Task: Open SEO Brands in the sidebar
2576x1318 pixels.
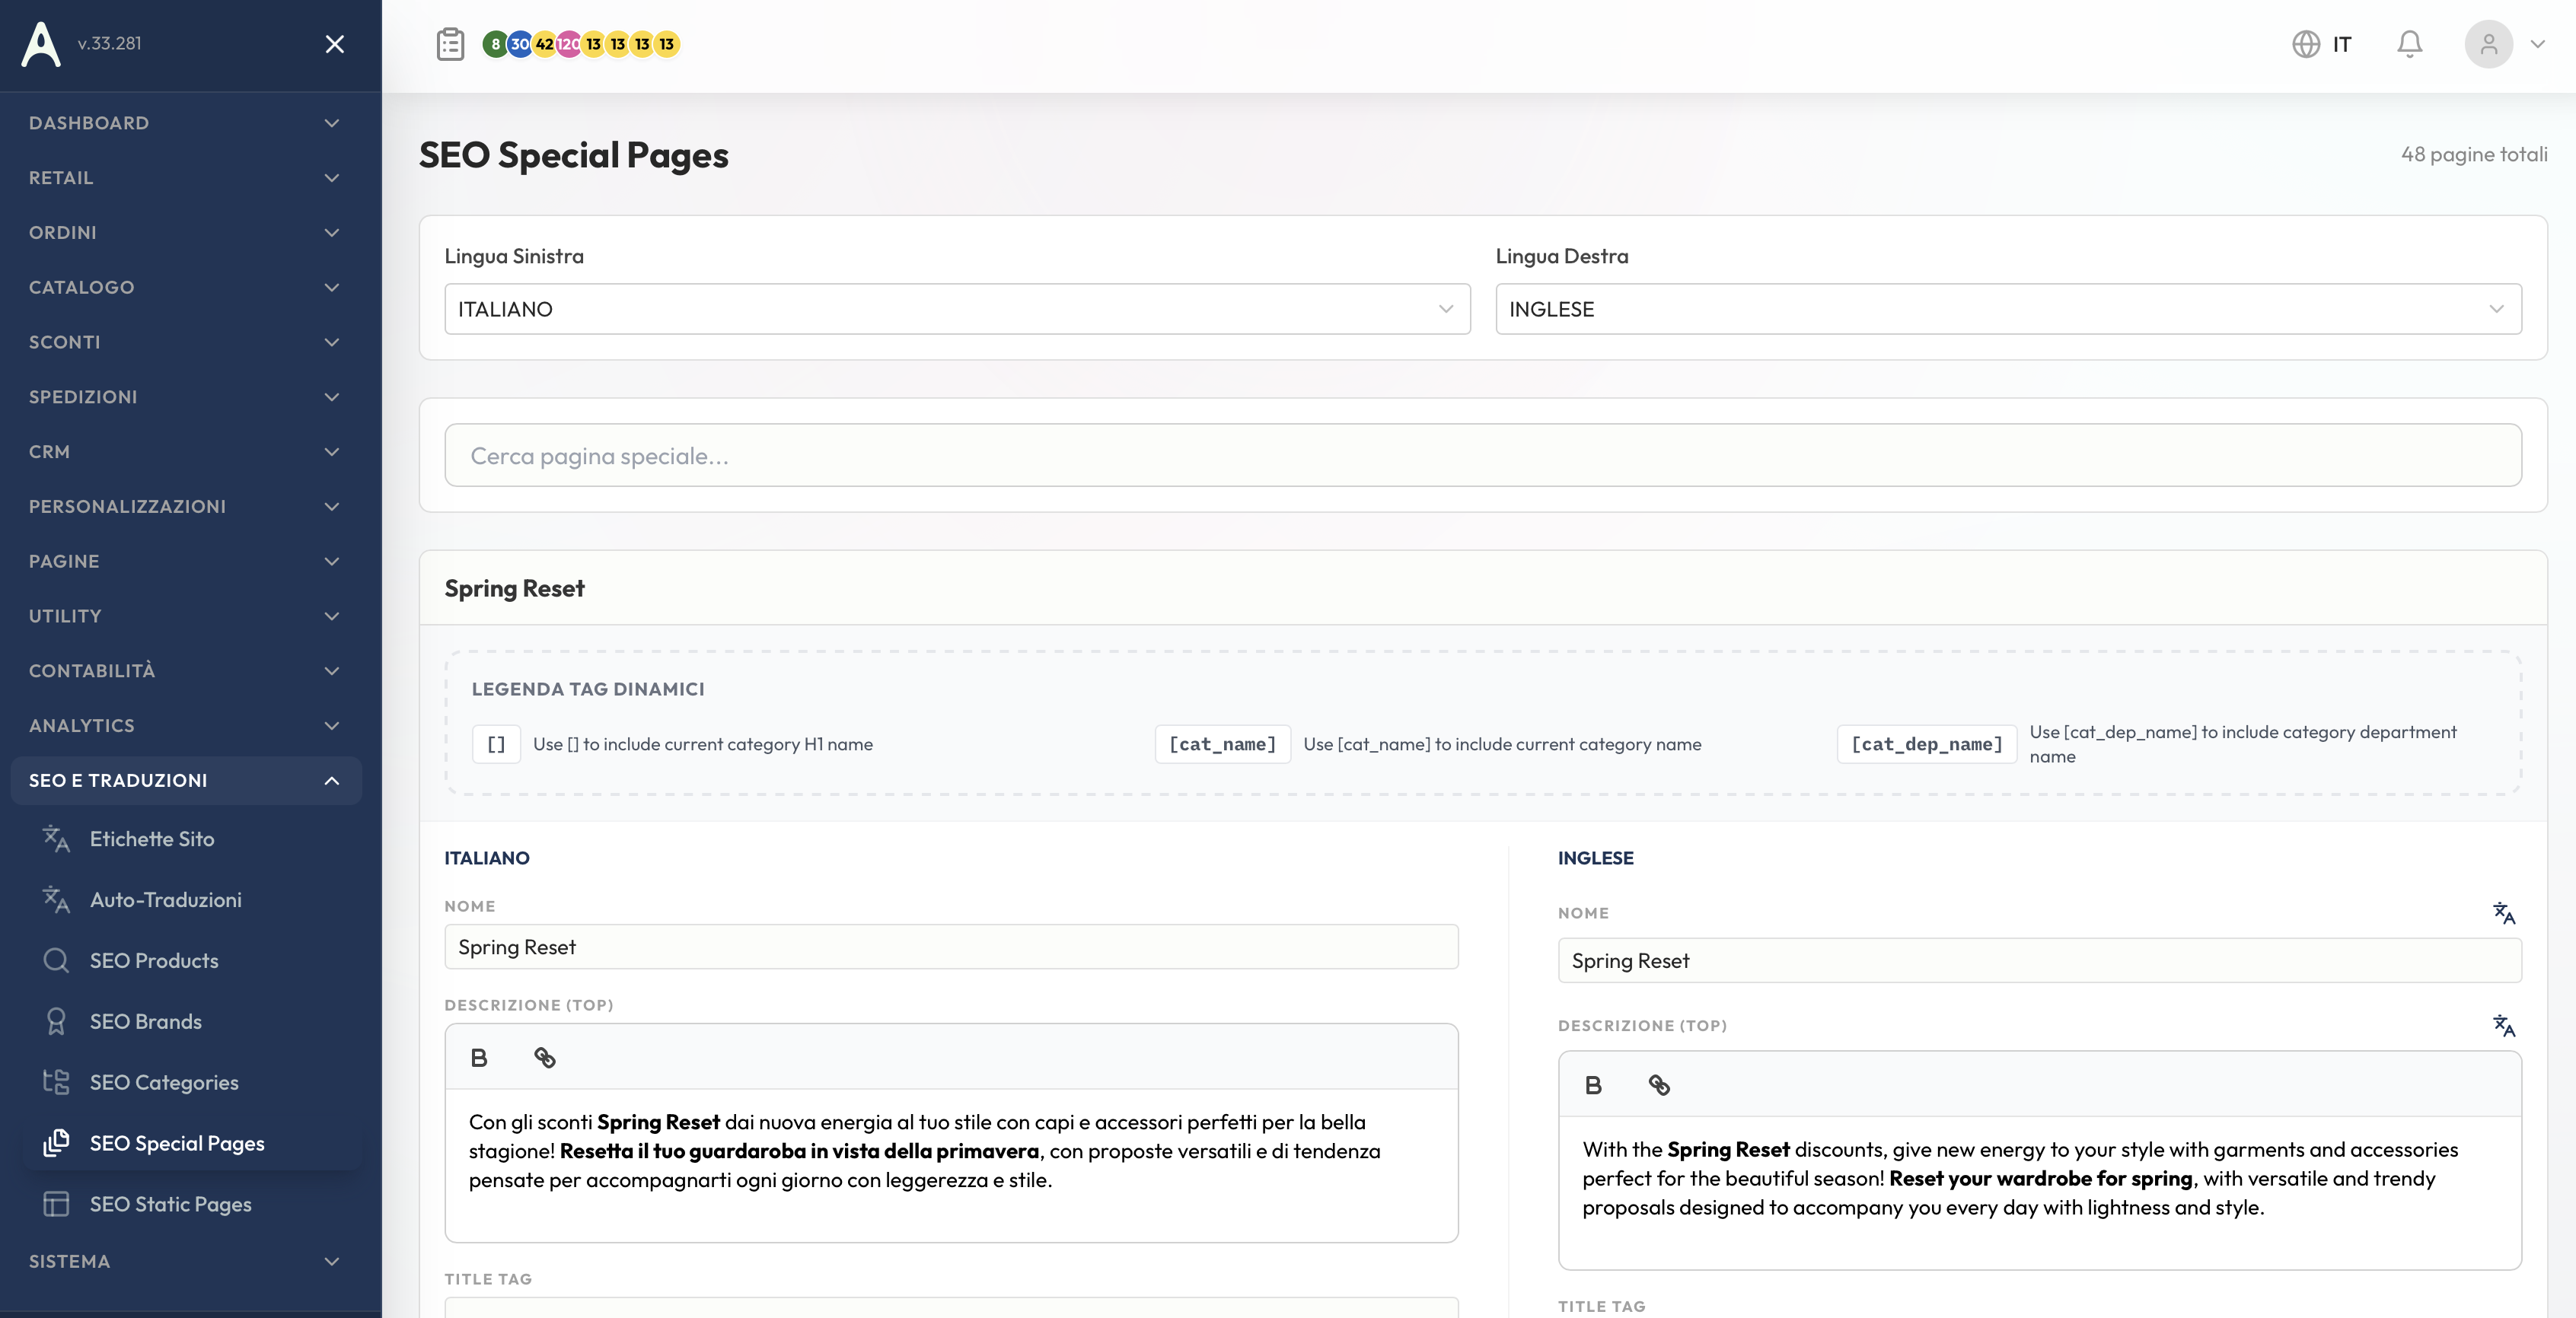Action: coord(191,1023)
